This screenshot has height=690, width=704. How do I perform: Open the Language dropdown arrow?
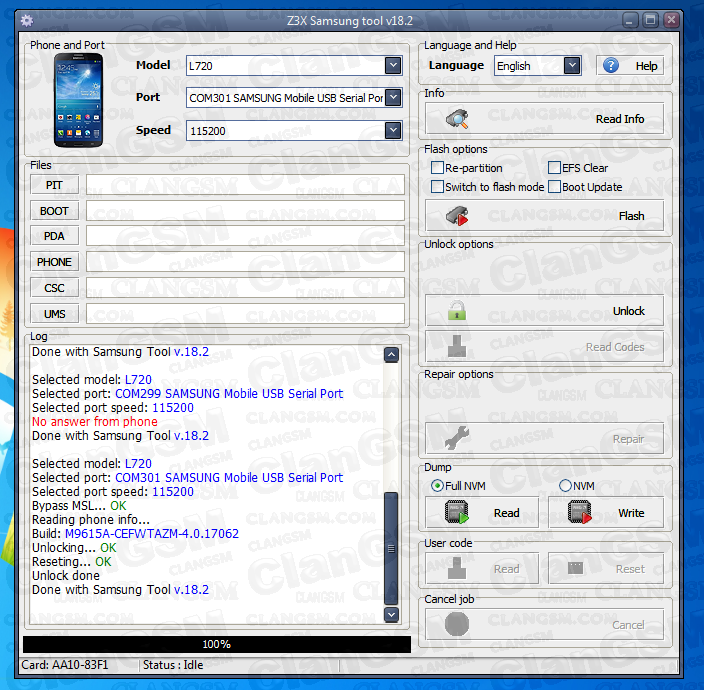(x=572, y=66)
